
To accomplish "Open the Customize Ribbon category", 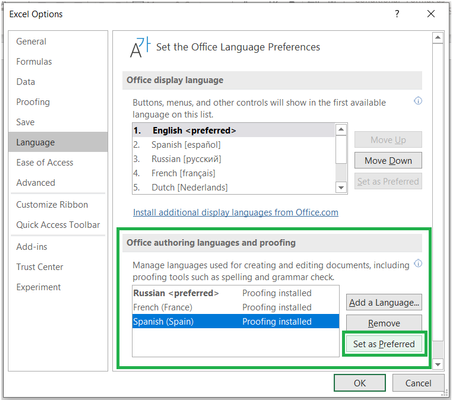I will [58, 205].
